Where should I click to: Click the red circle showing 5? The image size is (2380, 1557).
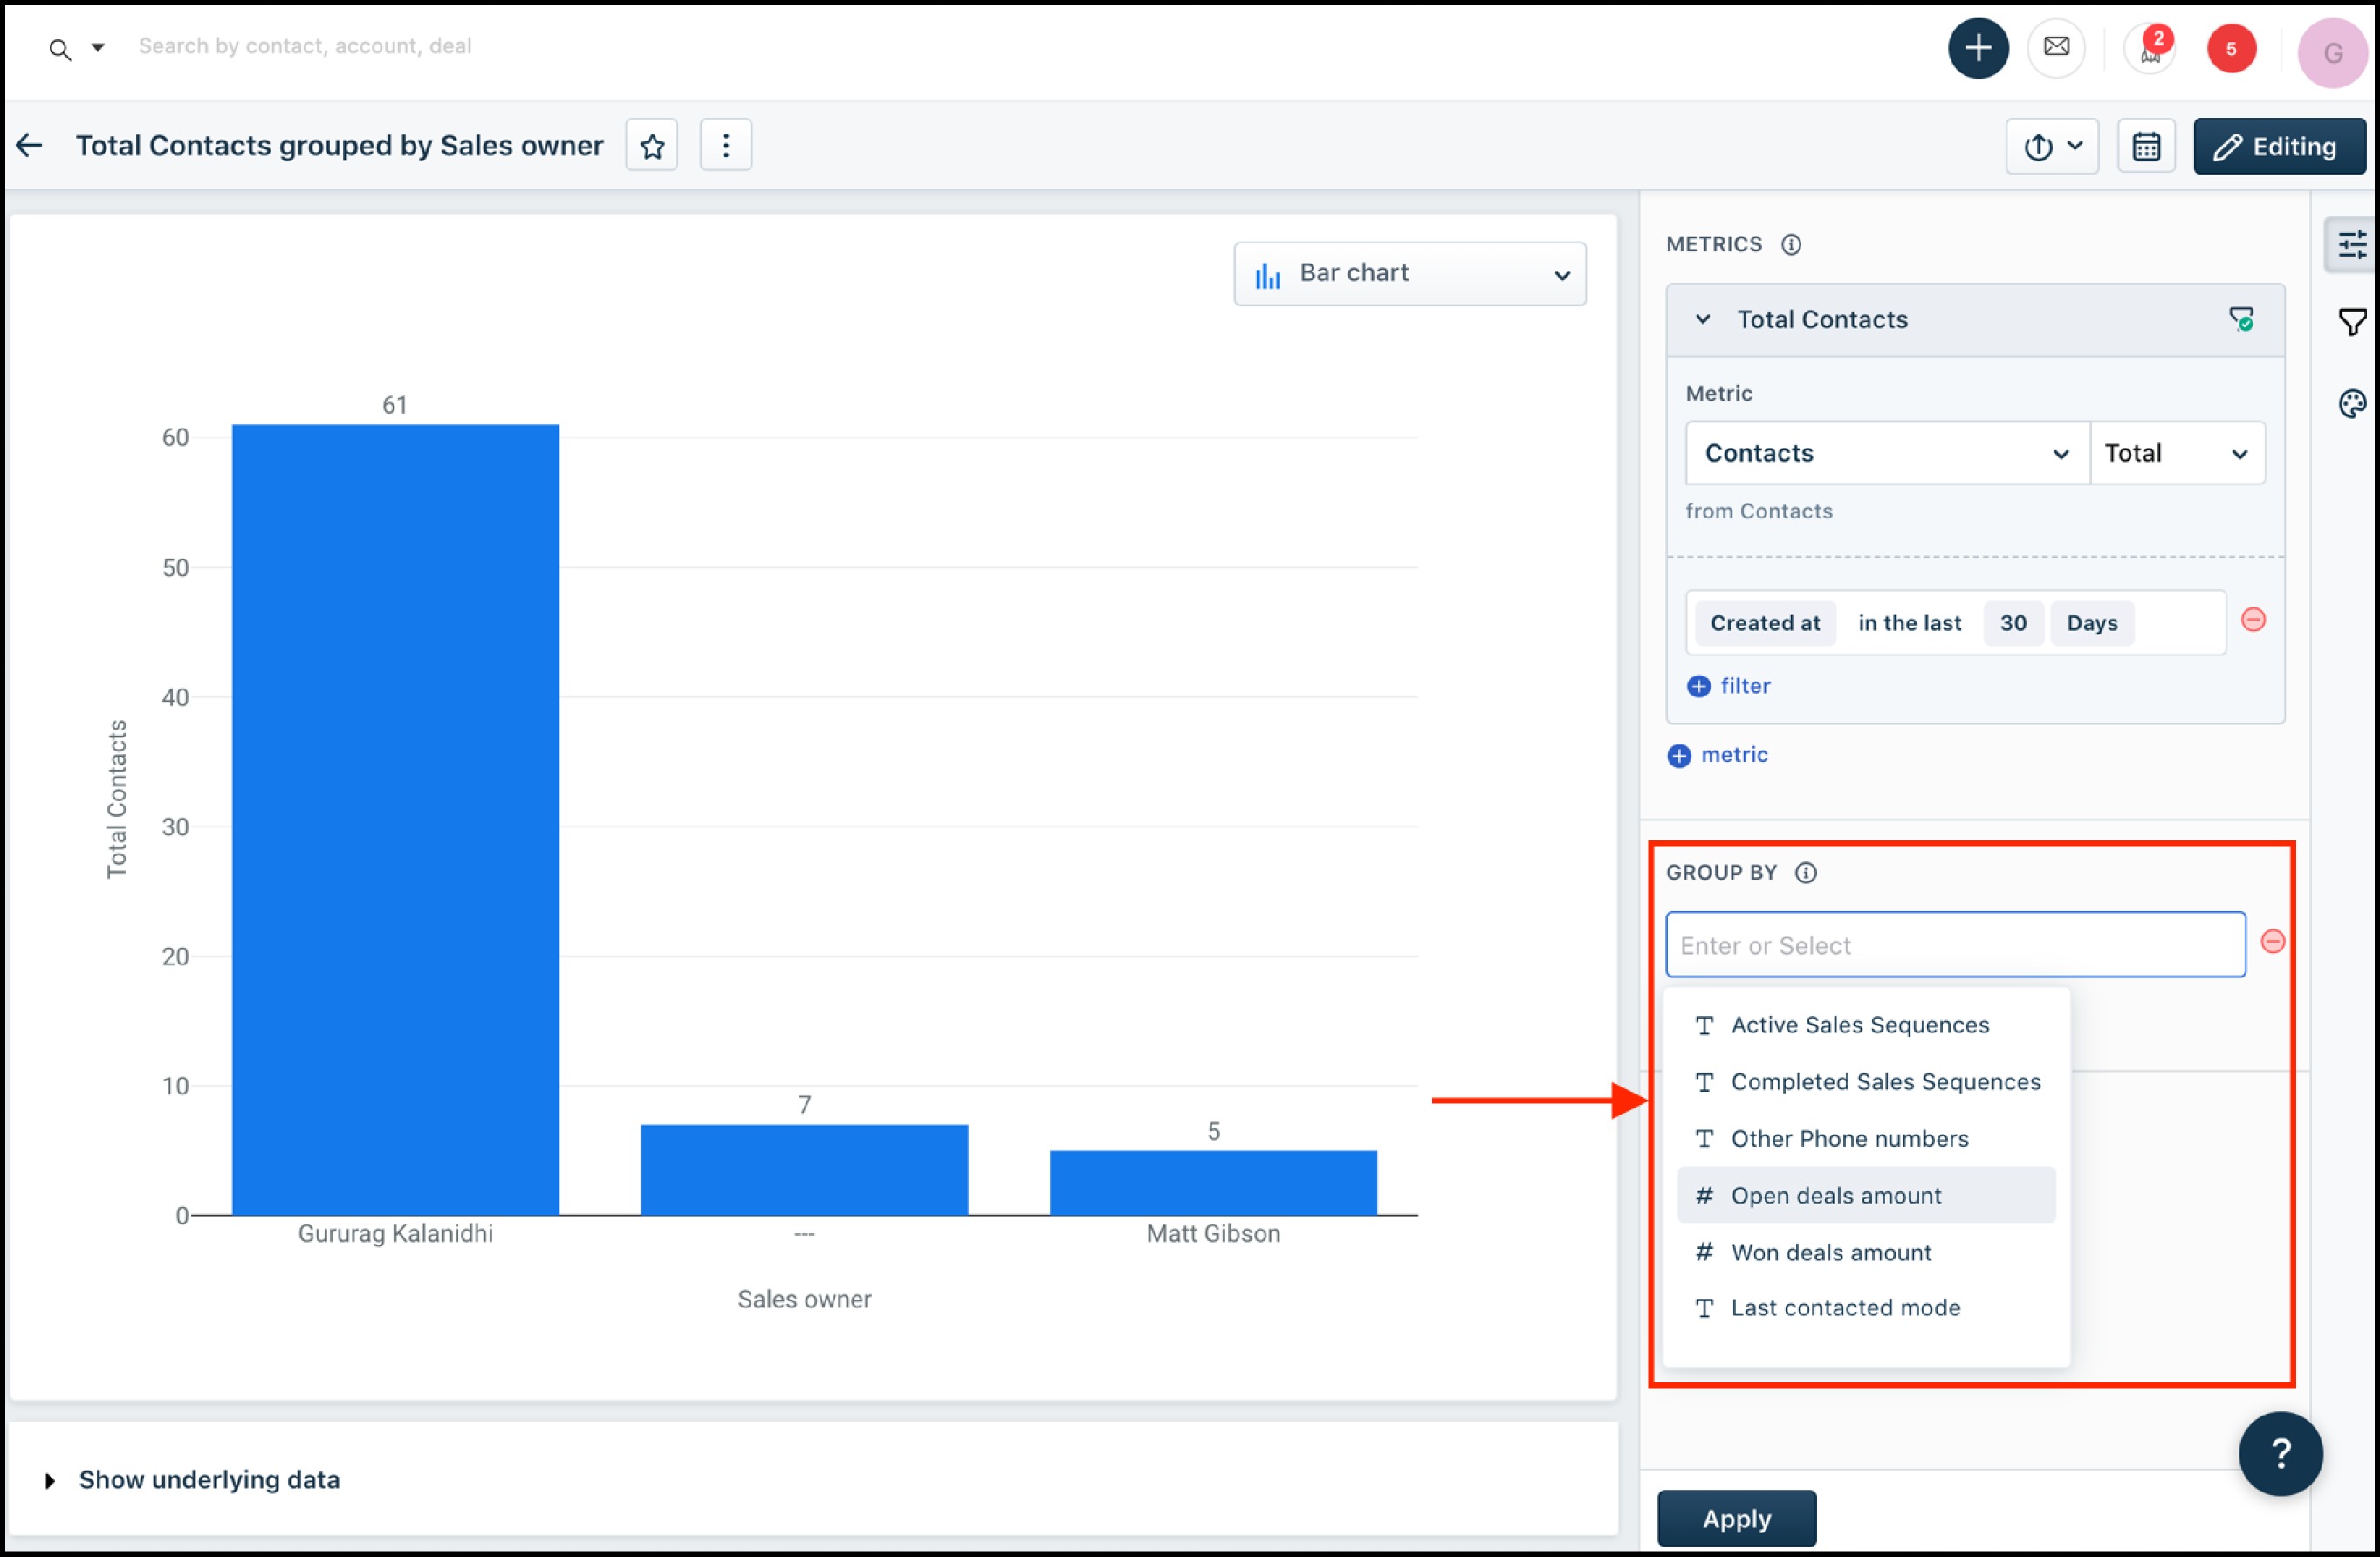tap(2231, 48)
